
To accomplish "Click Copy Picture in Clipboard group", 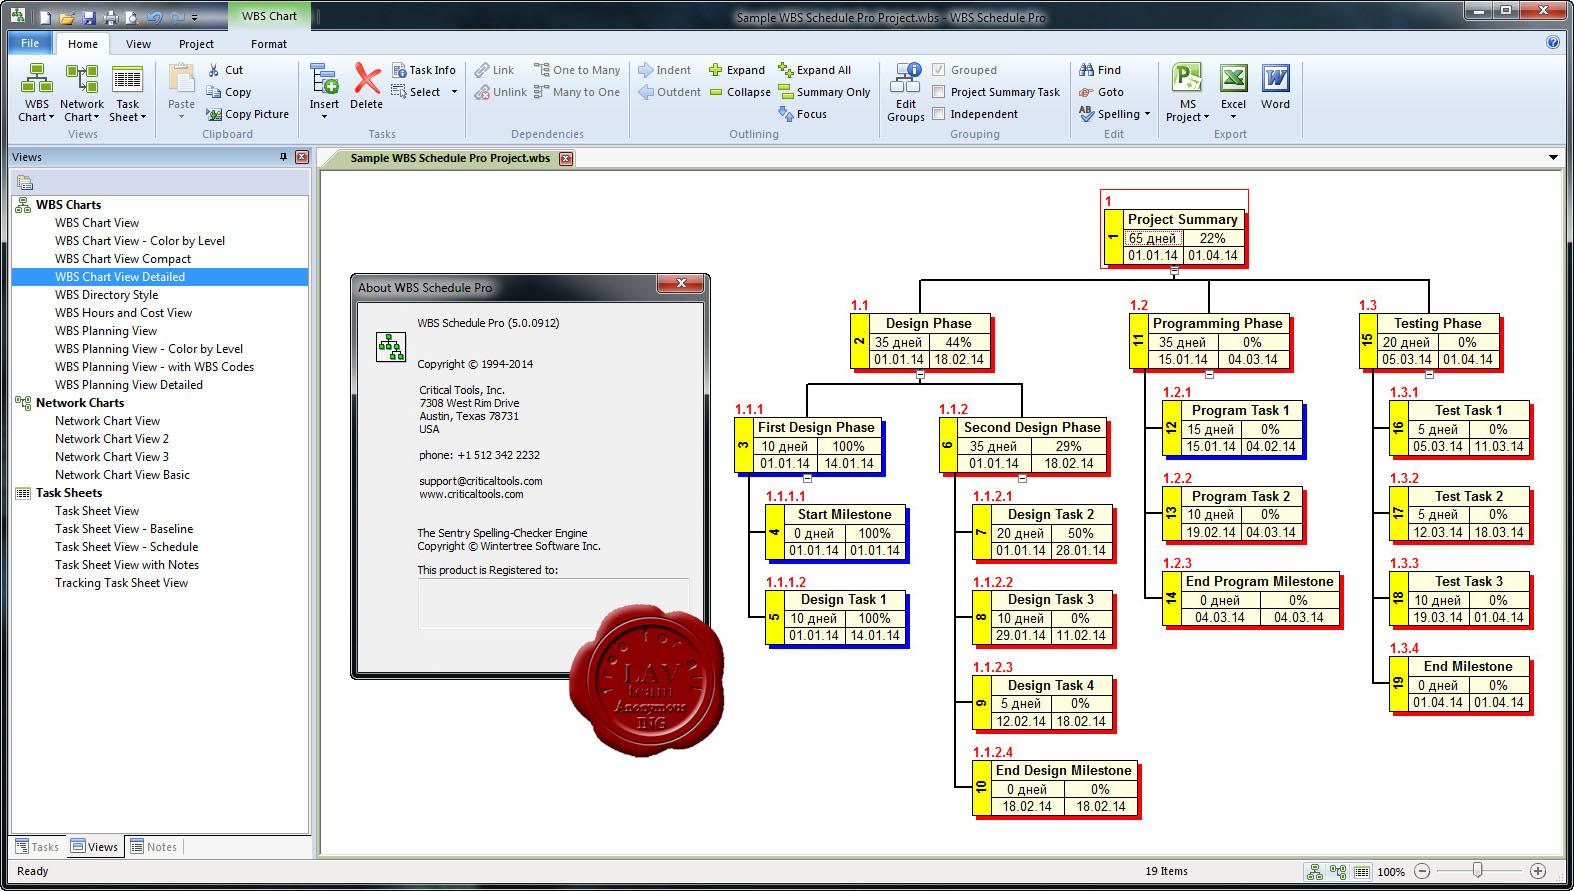I will click(248, 114).
